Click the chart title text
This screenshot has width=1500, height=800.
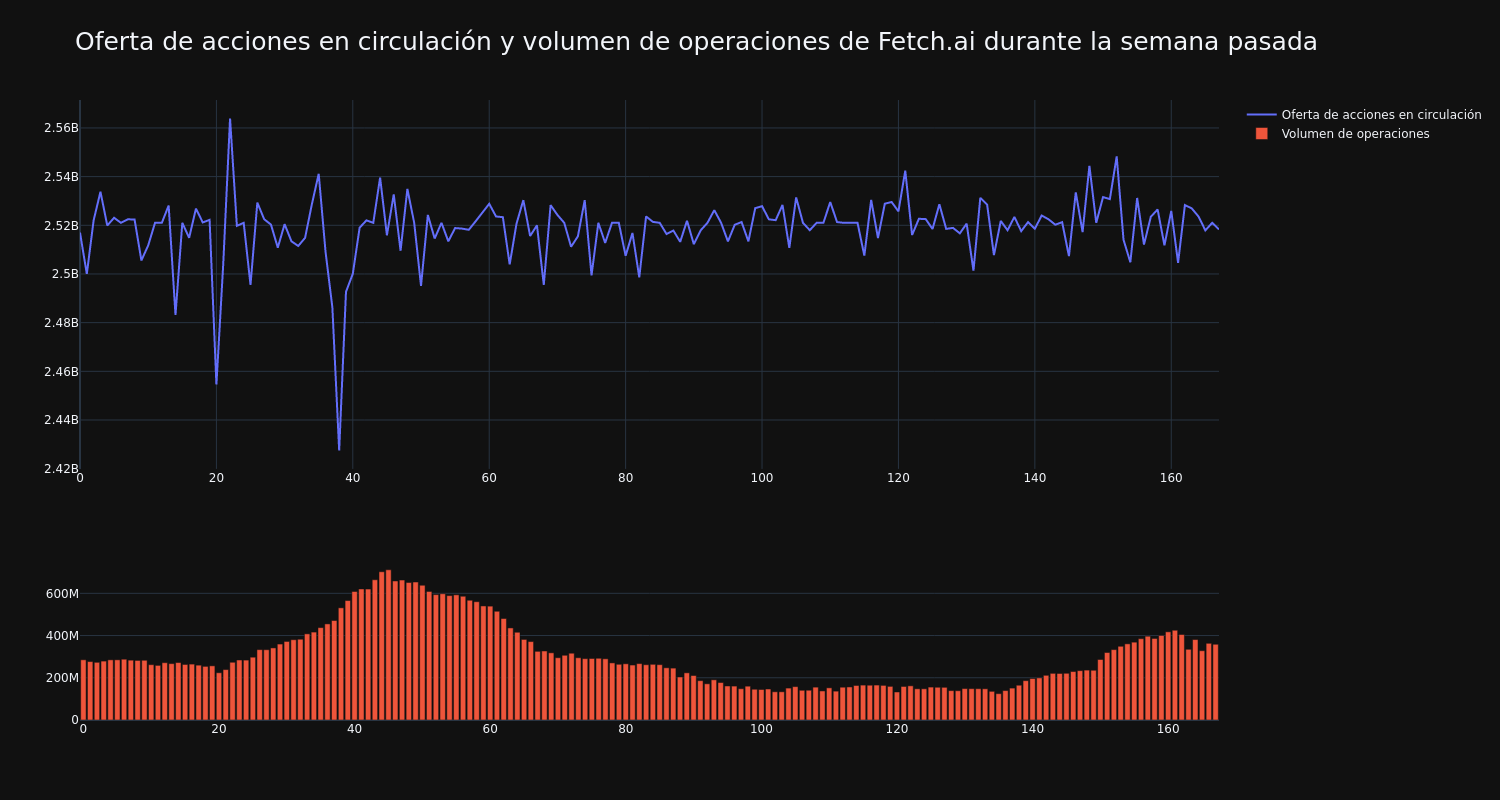tap(696, 42)
